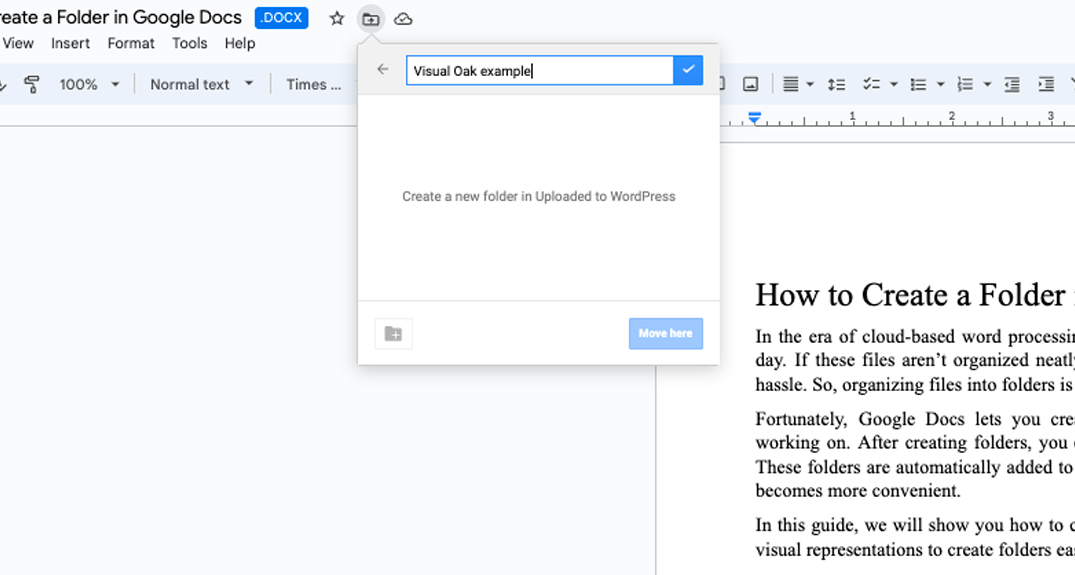Expand the bulleted list options arrow
Image resolution: width=1075 pixels, height=575 pixels.
tap(941, 84)
